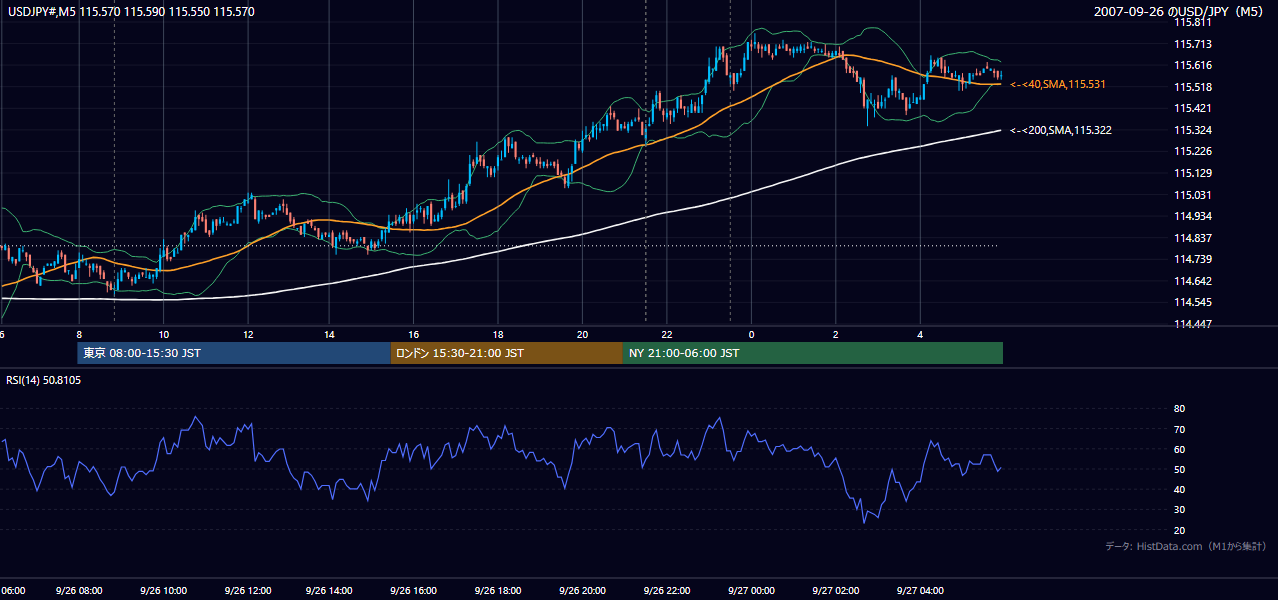
Task: Click price axis value 114.934
Action: point(1191,216)
